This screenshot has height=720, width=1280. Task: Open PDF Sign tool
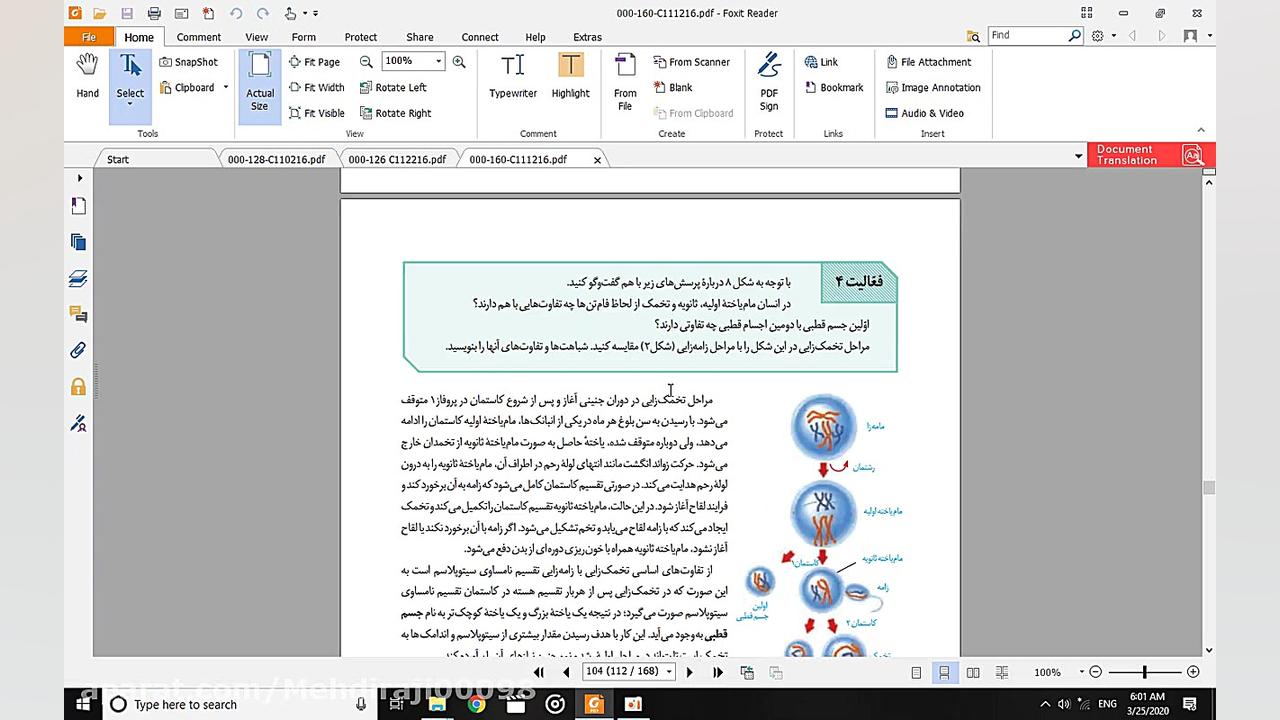[769, 82]
